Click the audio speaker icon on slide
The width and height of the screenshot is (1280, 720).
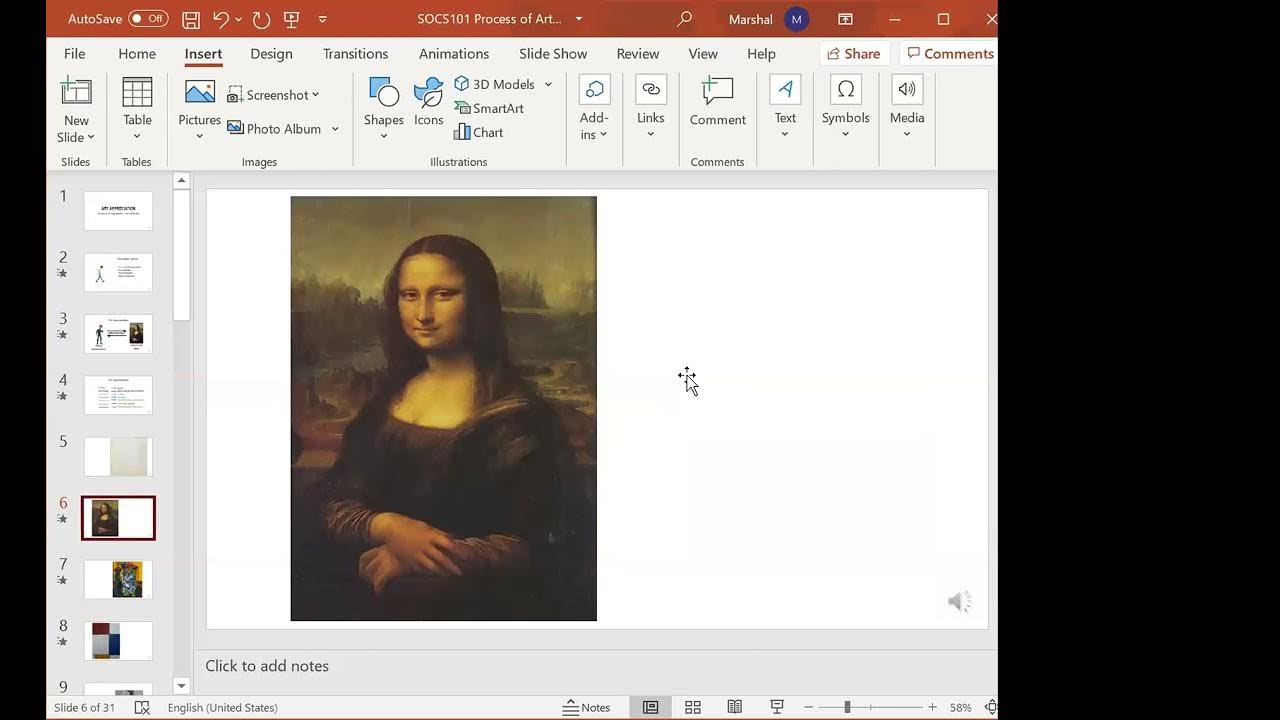click(x=960, y=601)
